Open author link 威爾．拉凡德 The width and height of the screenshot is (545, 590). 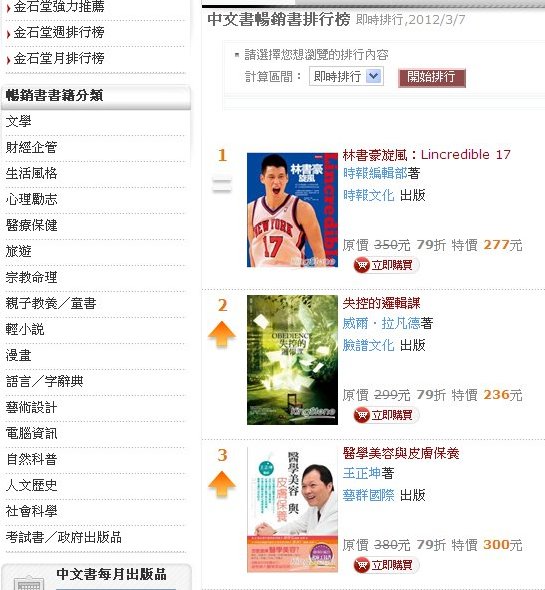pos(381,323)
